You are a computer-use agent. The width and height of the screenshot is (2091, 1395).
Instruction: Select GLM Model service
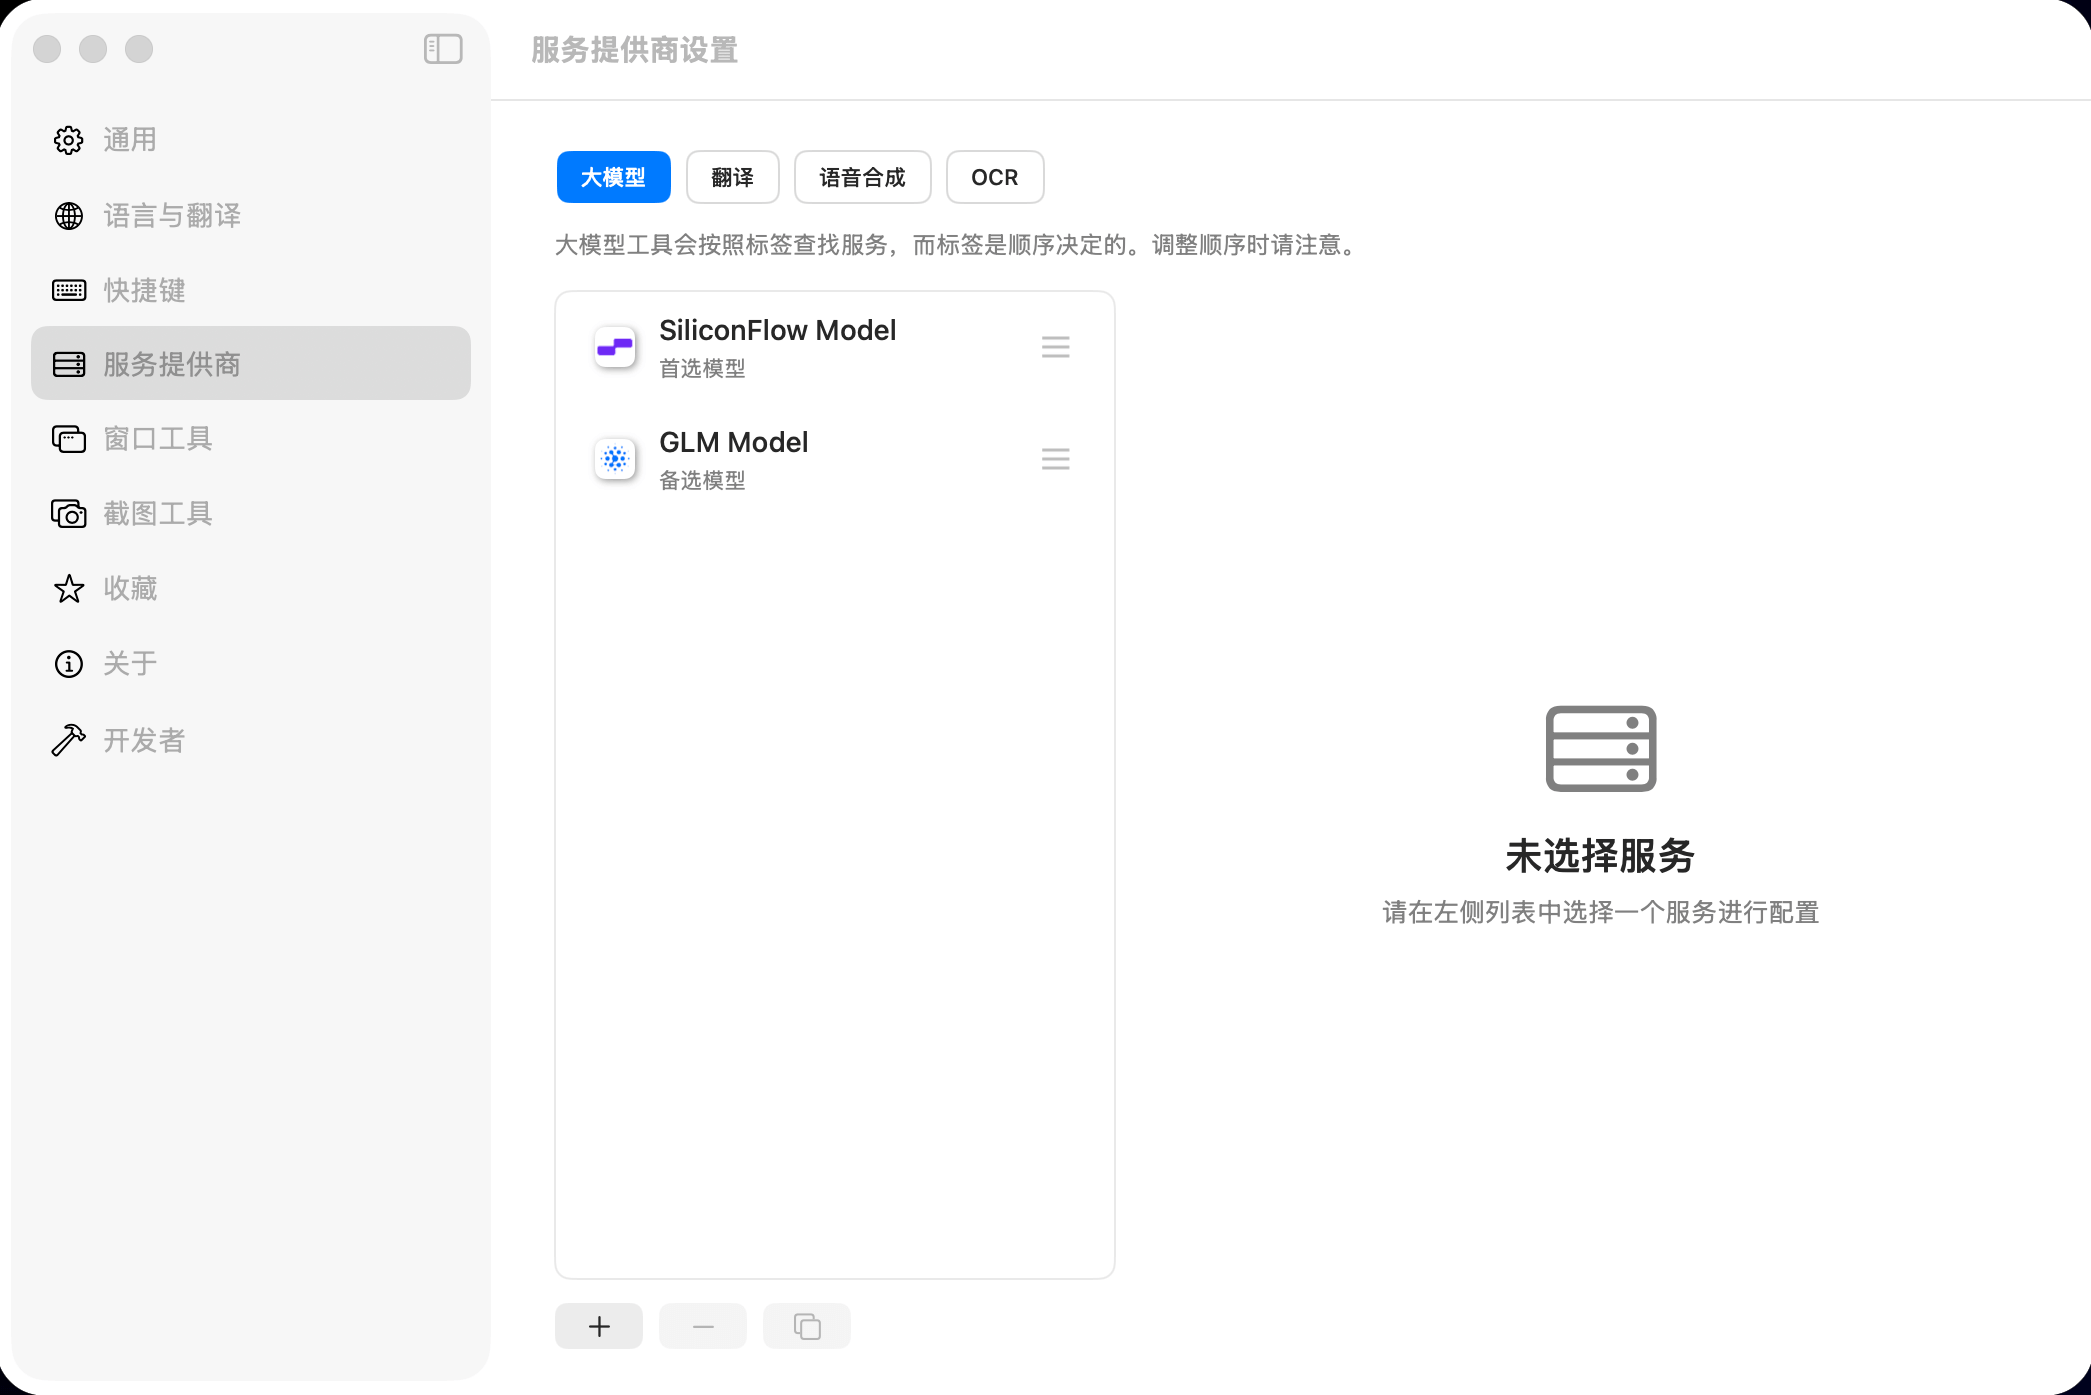click(x=733, y=459)
